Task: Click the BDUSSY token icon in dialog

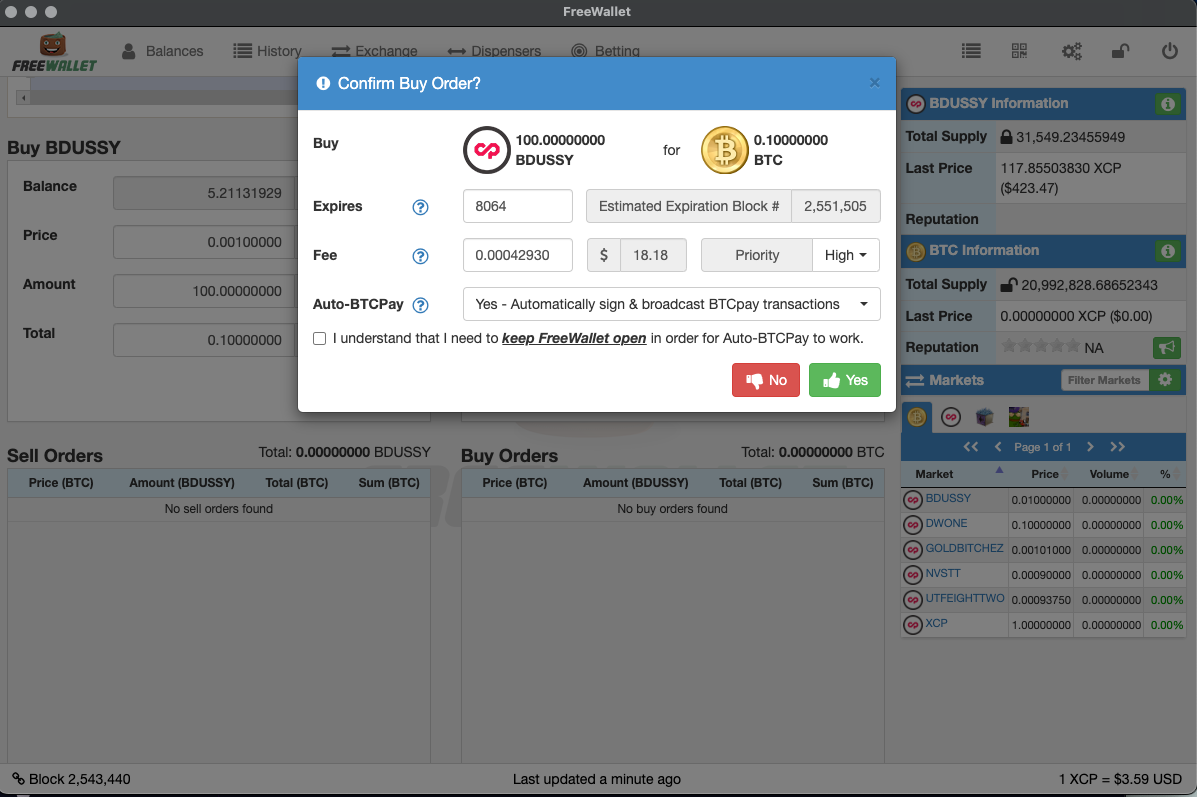Action: pos(486,150)
